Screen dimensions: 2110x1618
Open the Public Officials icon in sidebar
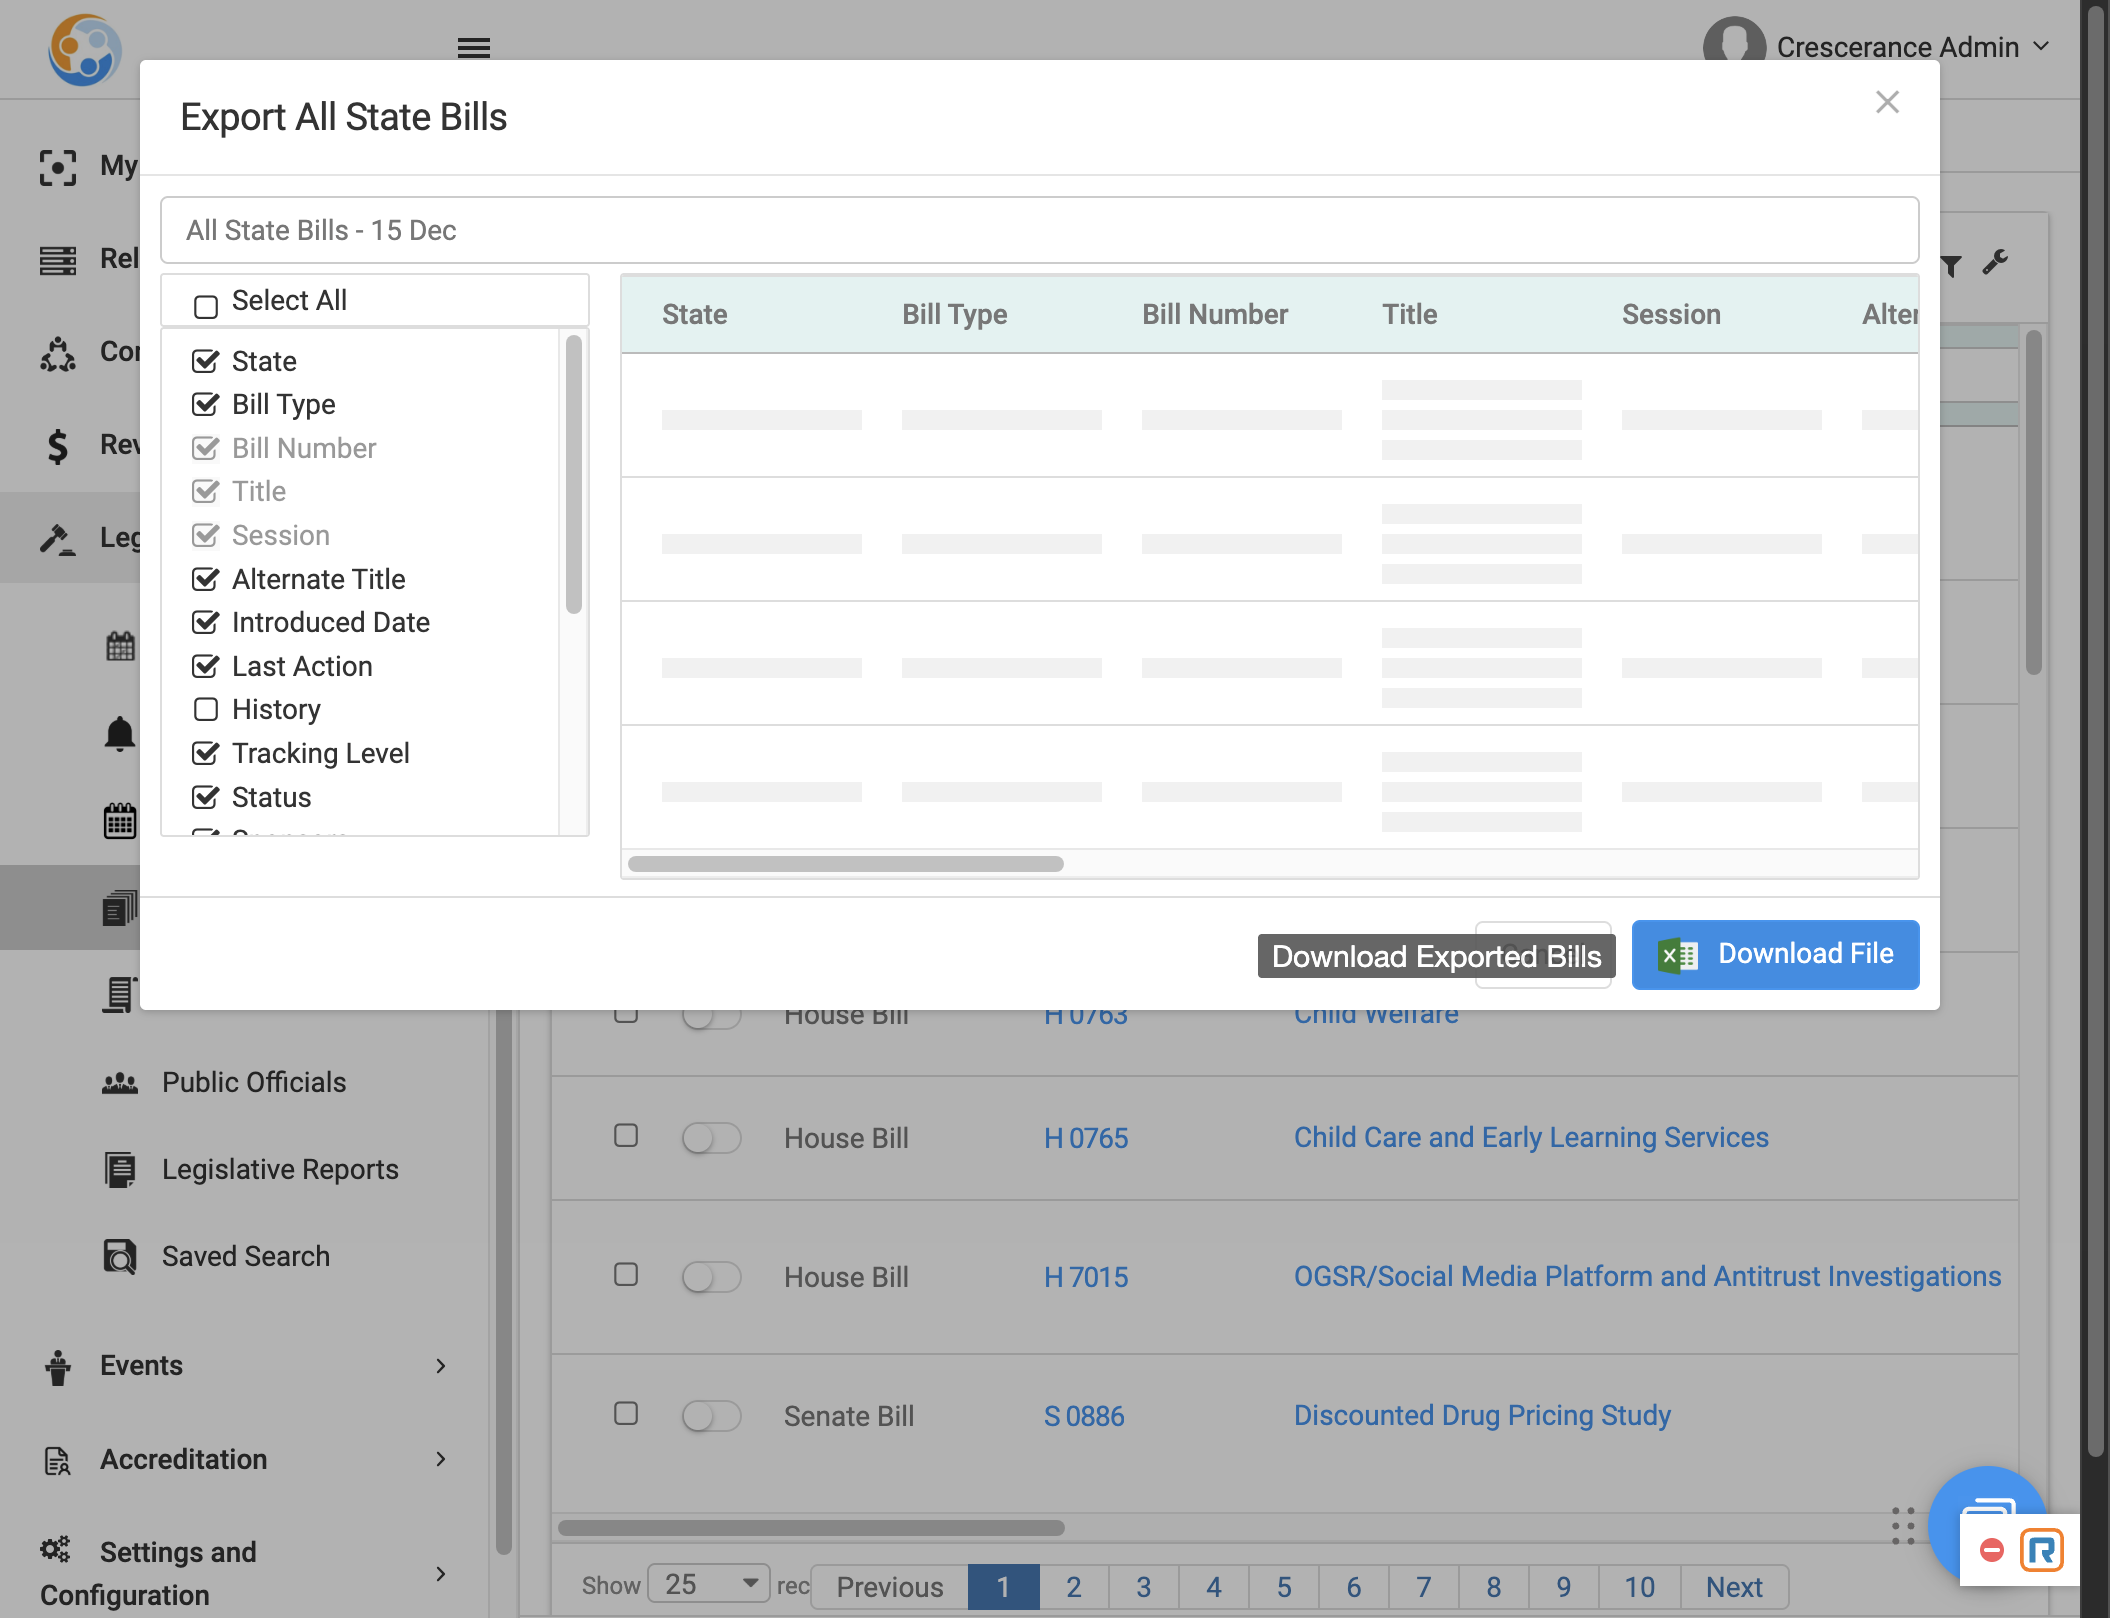120,1082
